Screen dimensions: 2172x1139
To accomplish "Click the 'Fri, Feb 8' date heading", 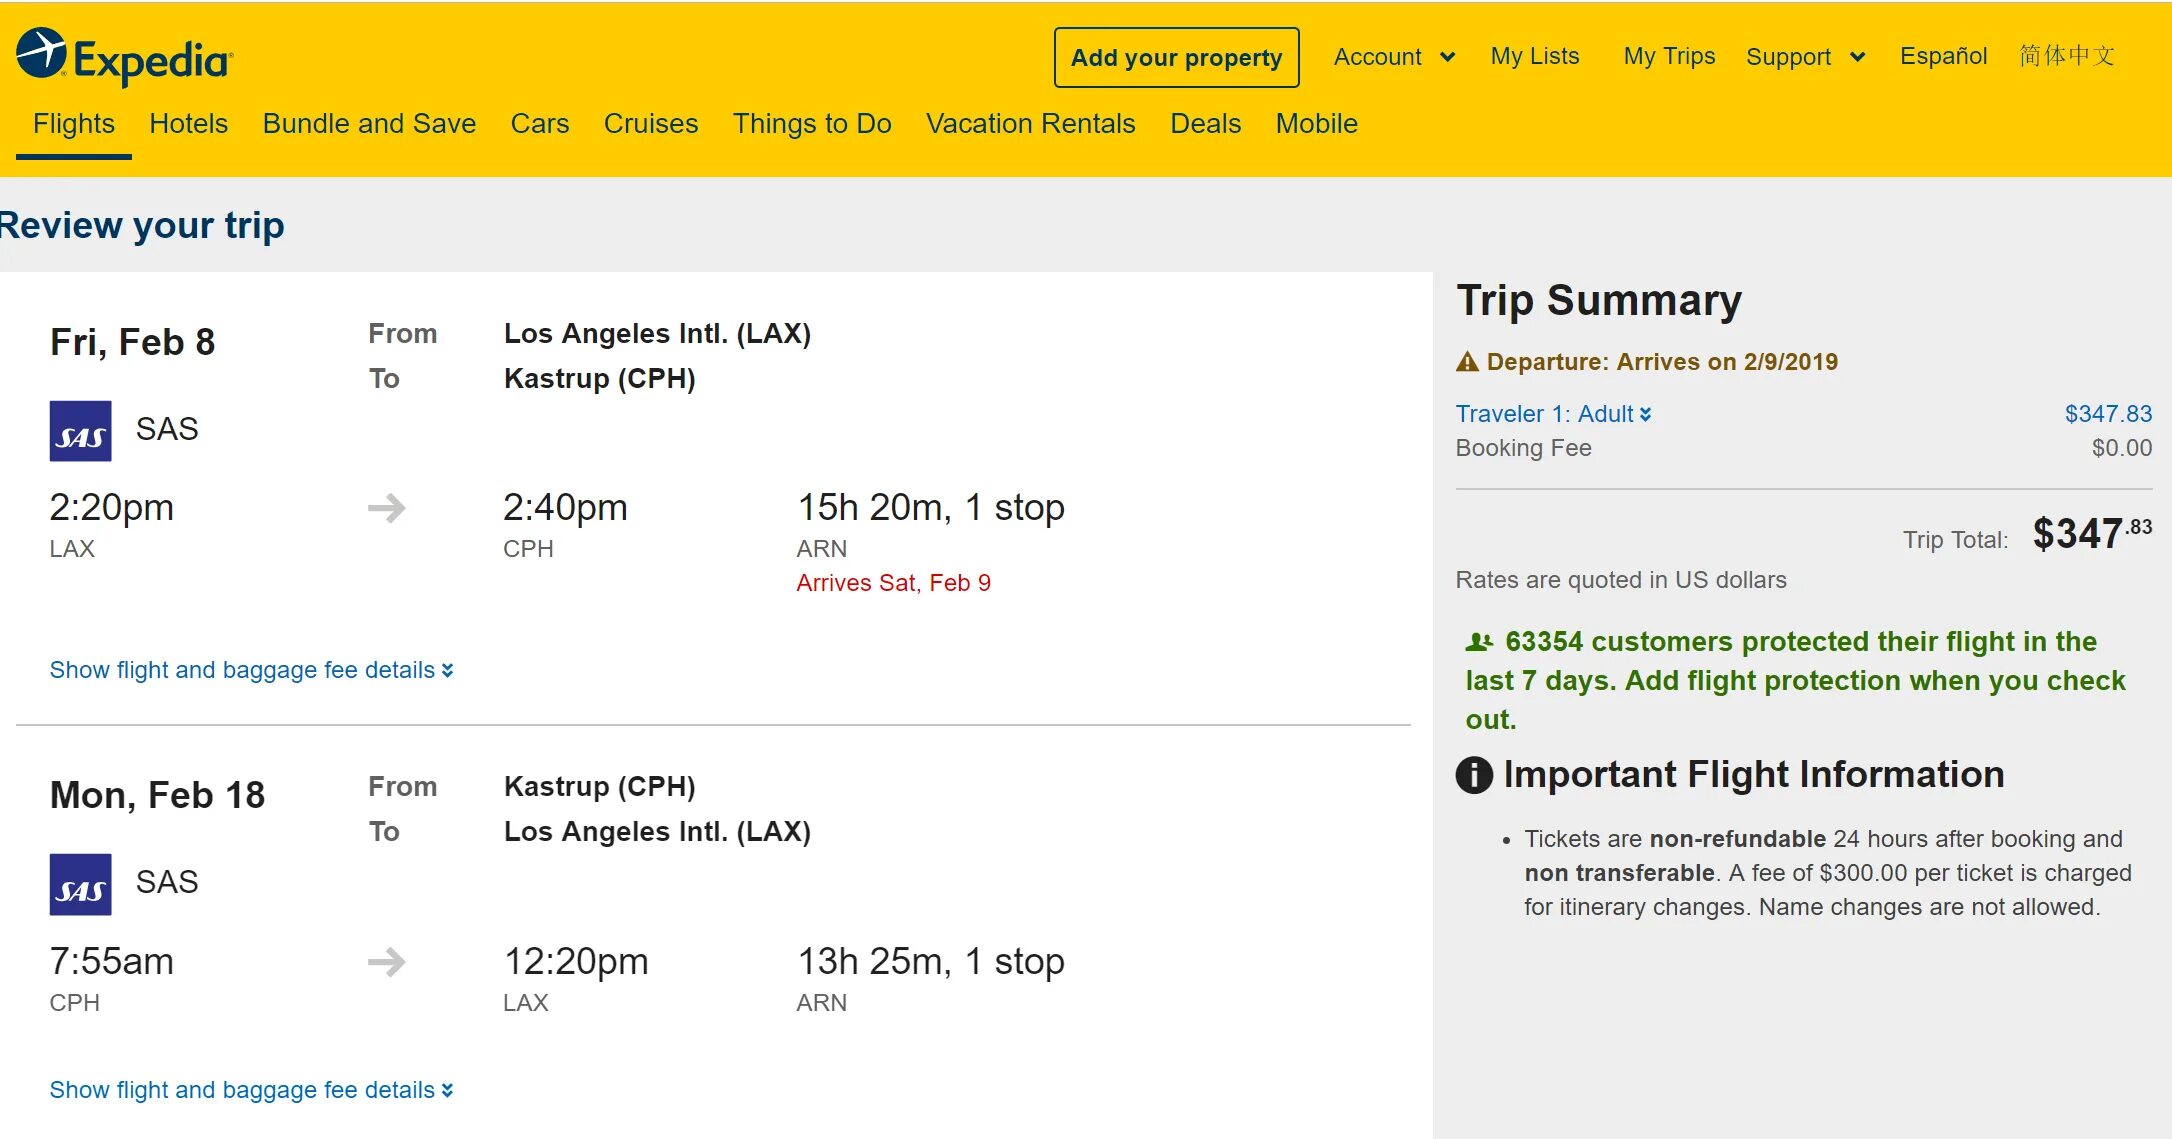I will click(133, 343).
